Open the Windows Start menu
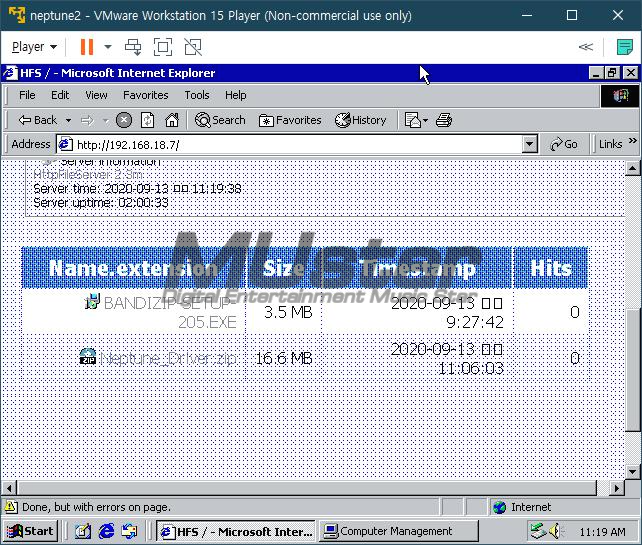This screenshot has height=545, width=642. coord(31,531)
